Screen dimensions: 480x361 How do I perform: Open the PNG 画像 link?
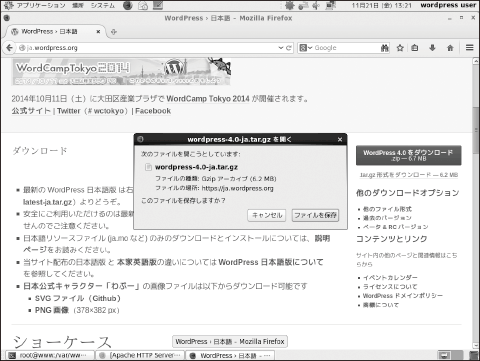[52, 310]
